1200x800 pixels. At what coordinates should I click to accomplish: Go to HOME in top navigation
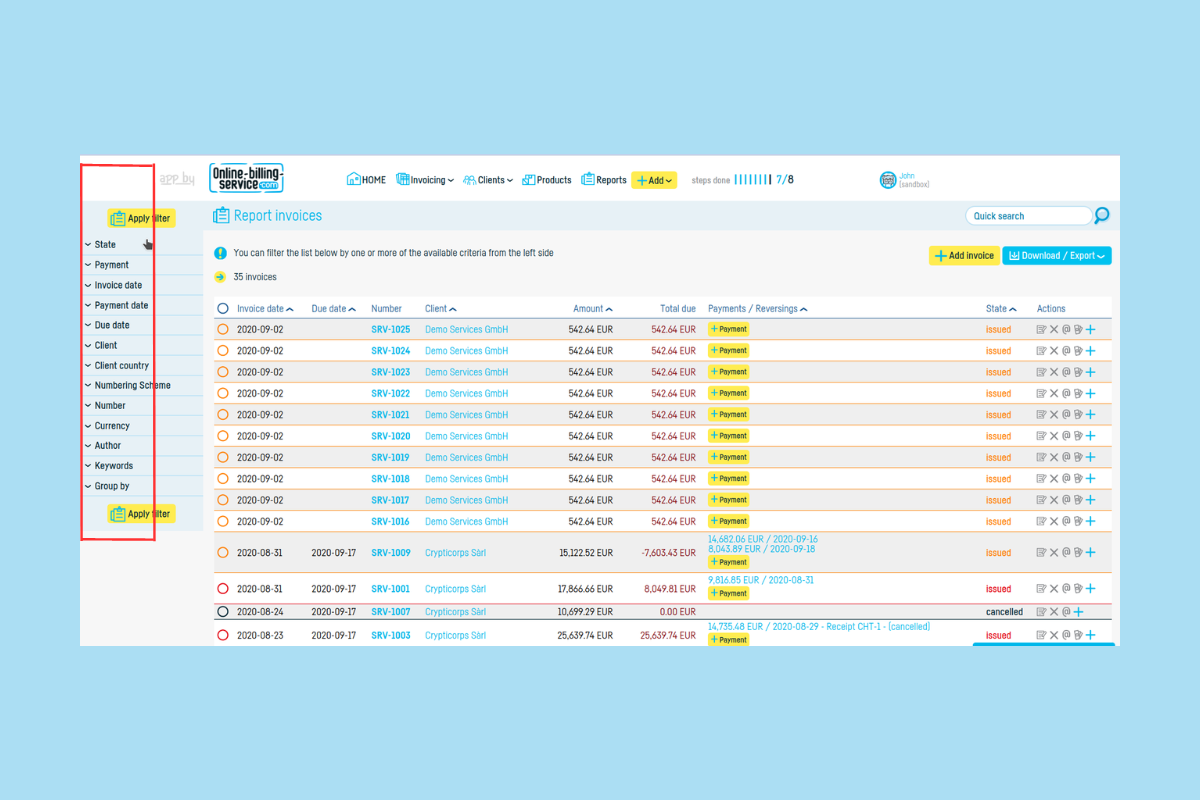(x=366, y=180)
